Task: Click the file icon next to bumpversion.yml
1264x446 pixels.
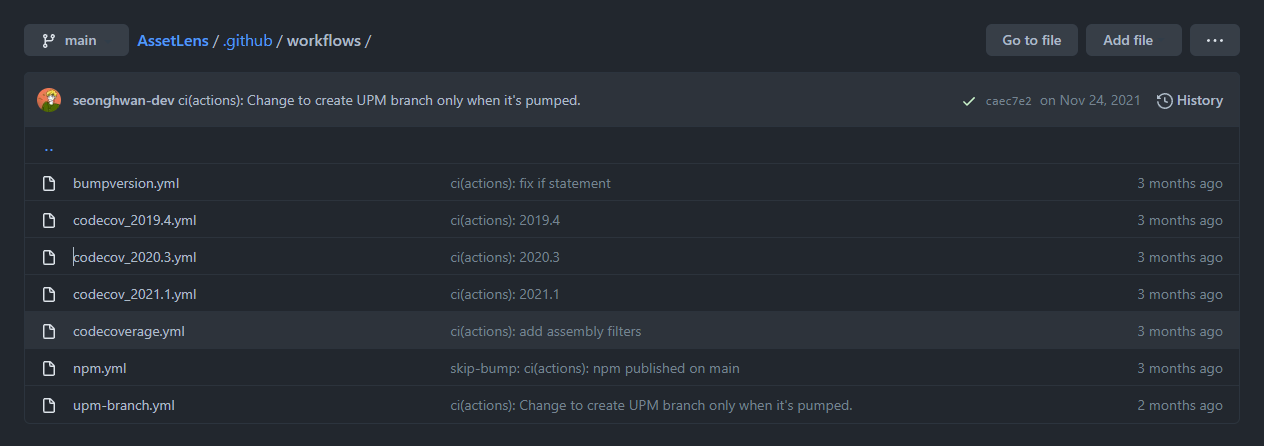Action: (x=48, y=183)
